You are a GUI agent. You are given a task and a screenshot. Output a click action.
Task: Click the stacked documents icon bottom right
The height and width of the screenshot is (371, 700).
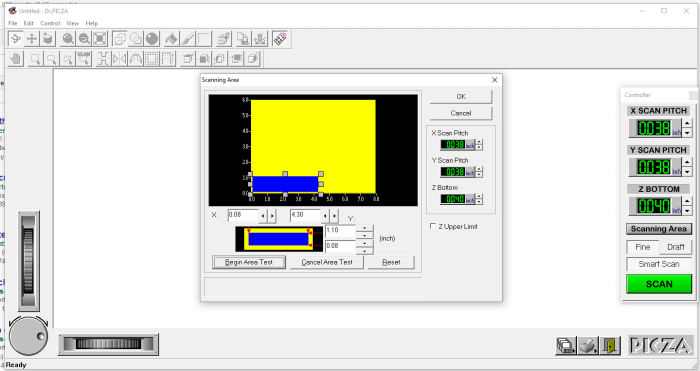(566, 346)
